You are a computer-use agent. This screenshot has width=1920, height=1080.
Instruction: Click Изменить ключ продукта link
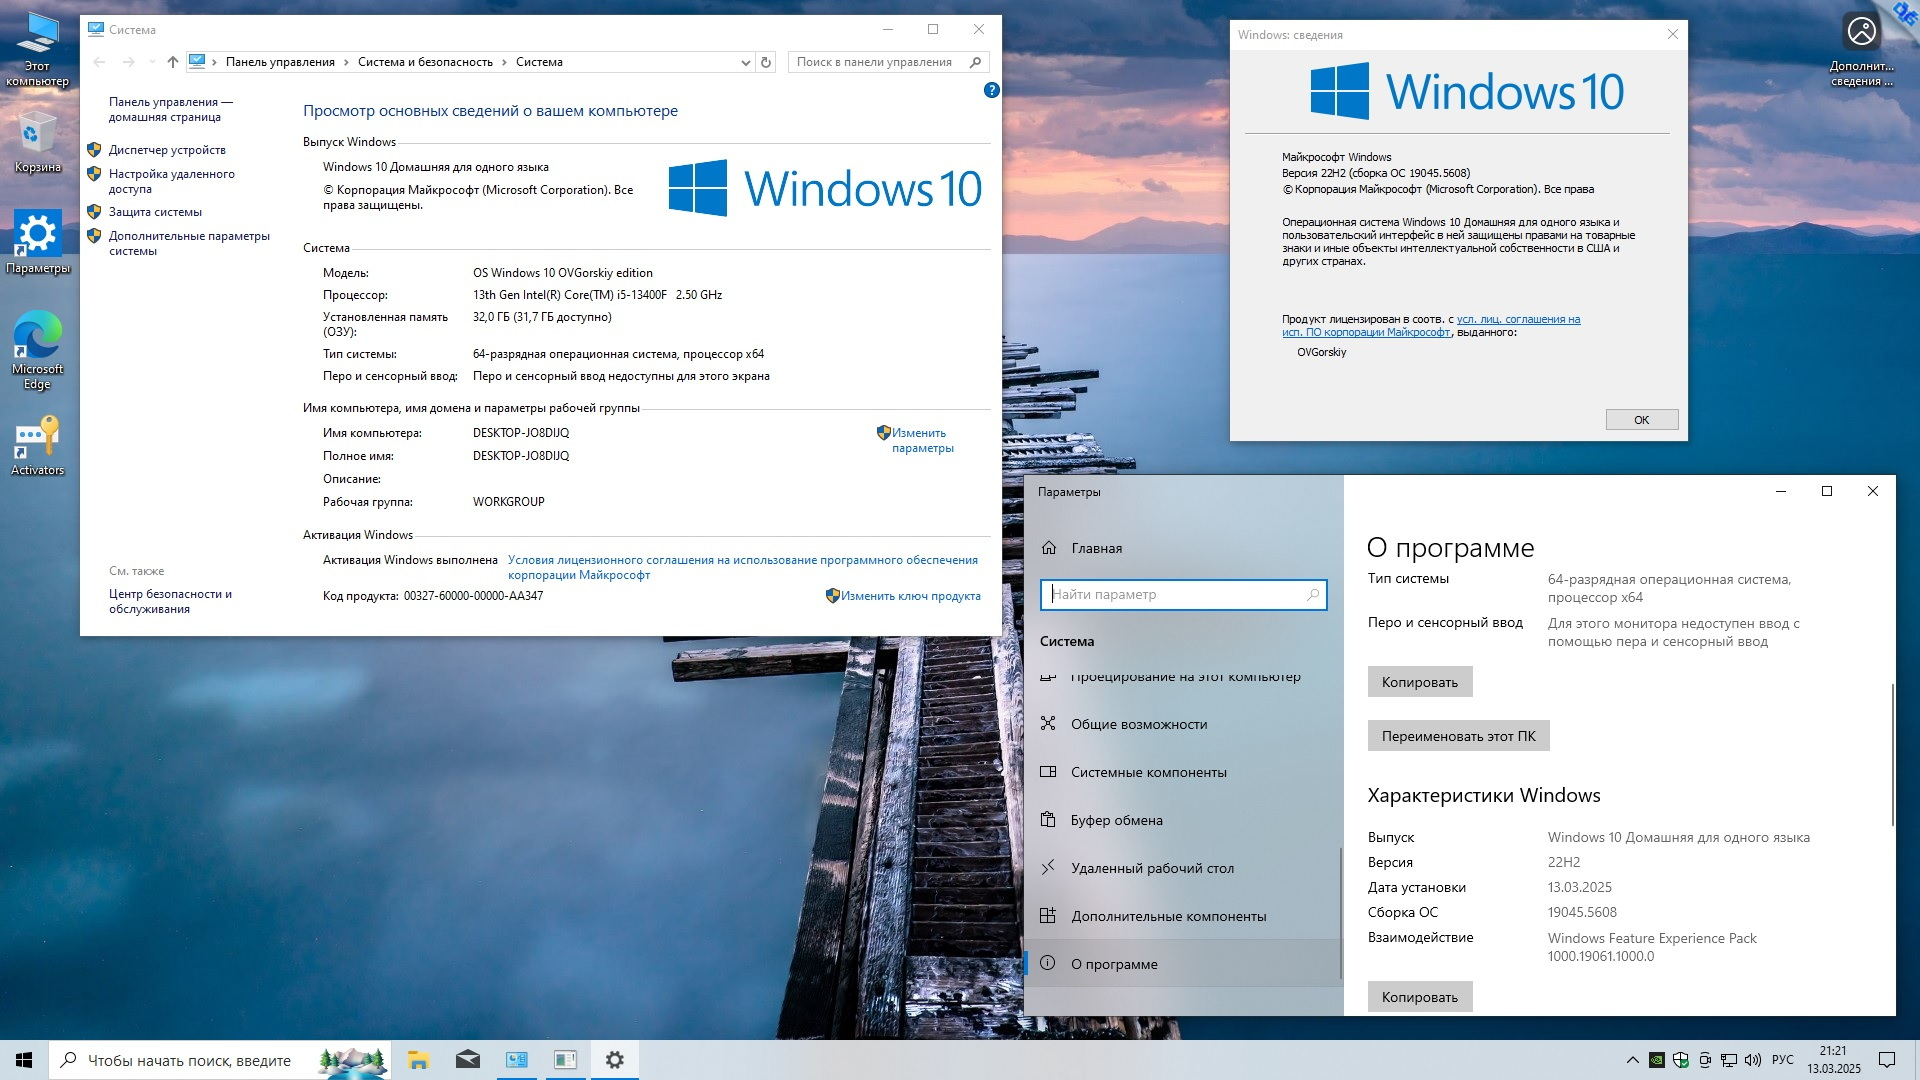[x=910, y=596]
